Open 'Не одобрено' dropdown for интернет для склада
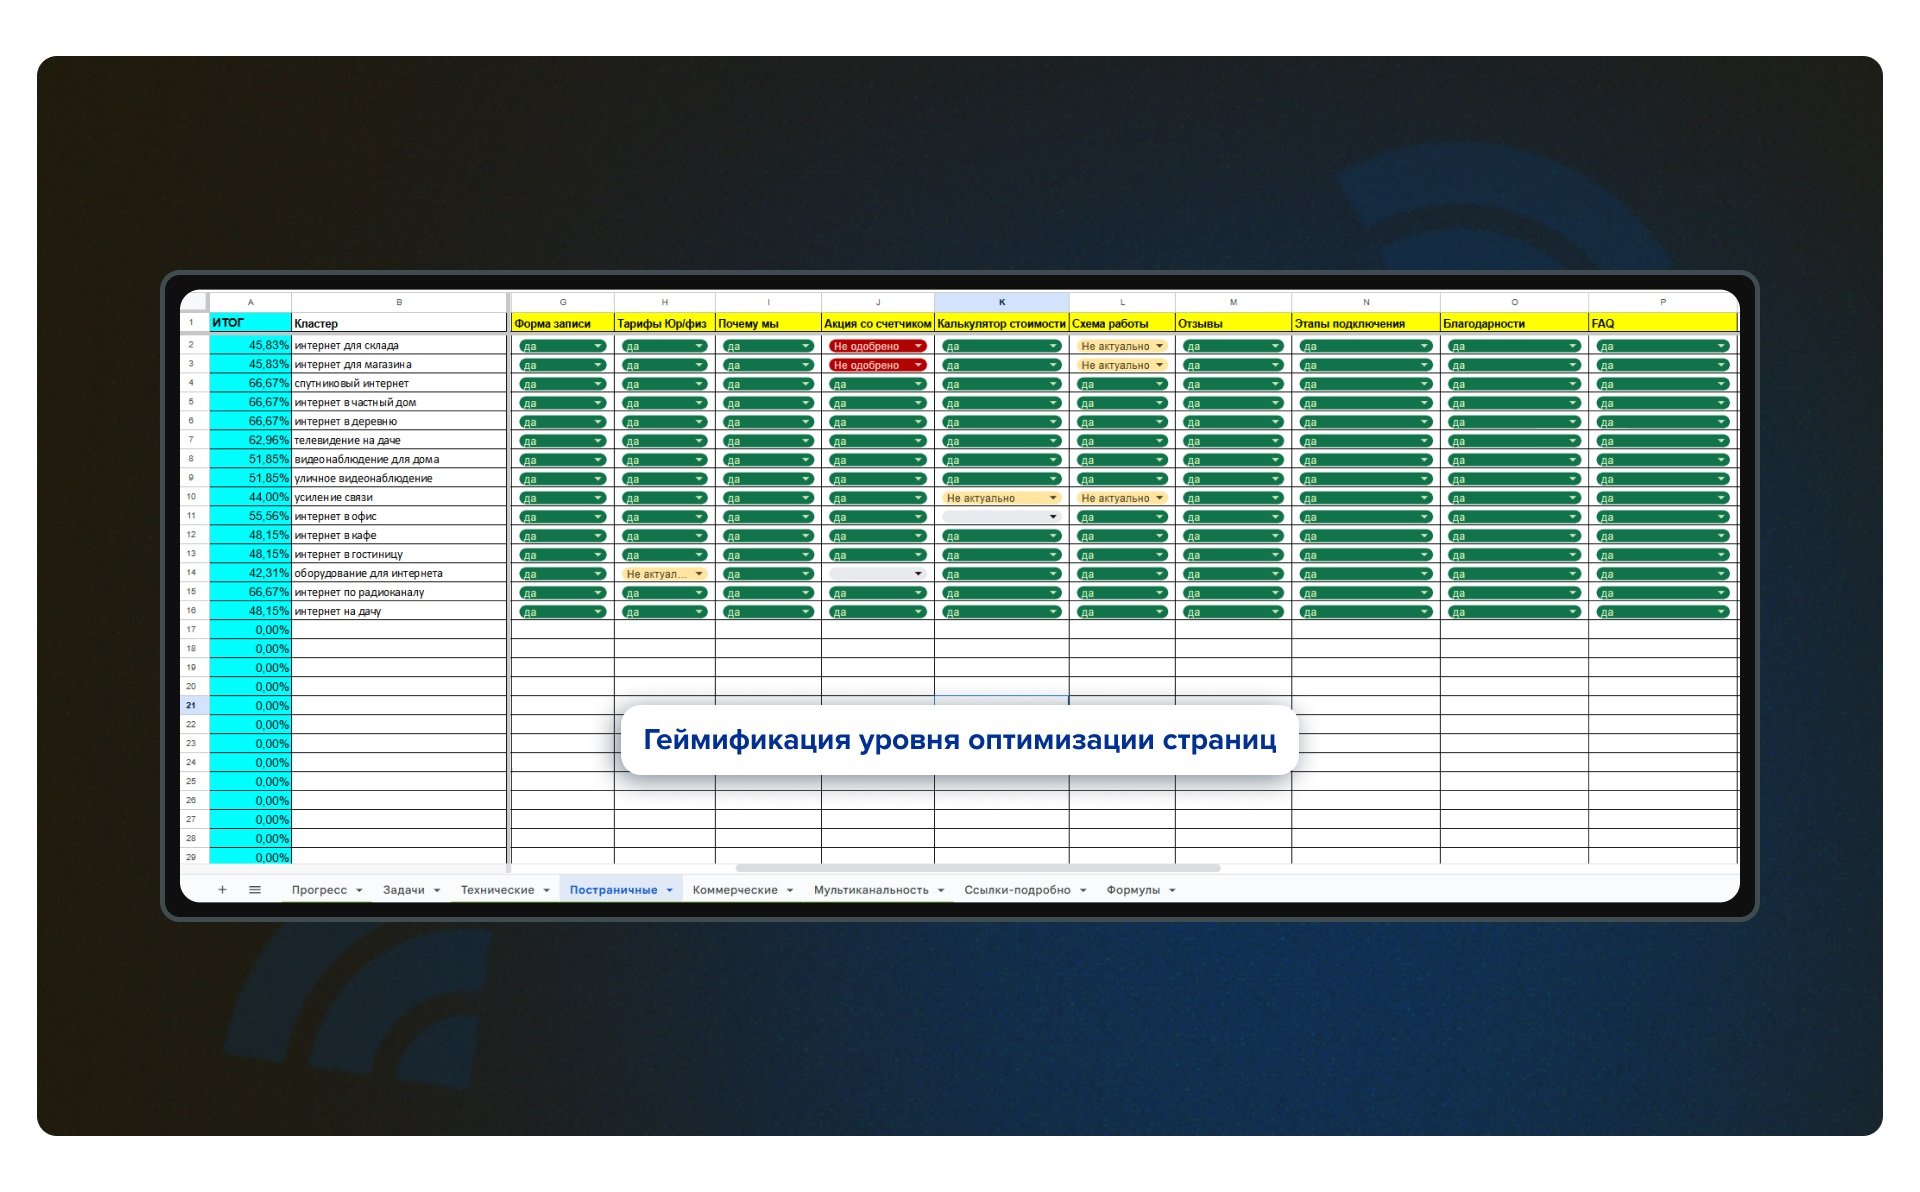This screenshot has width=1920, height=1192. point(918,346)
